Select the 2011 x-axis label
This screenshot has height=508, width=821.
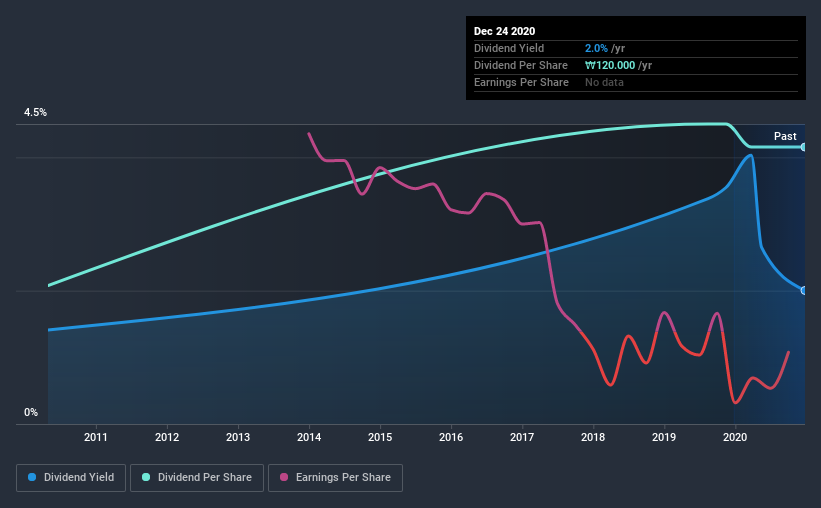point(96,437)
